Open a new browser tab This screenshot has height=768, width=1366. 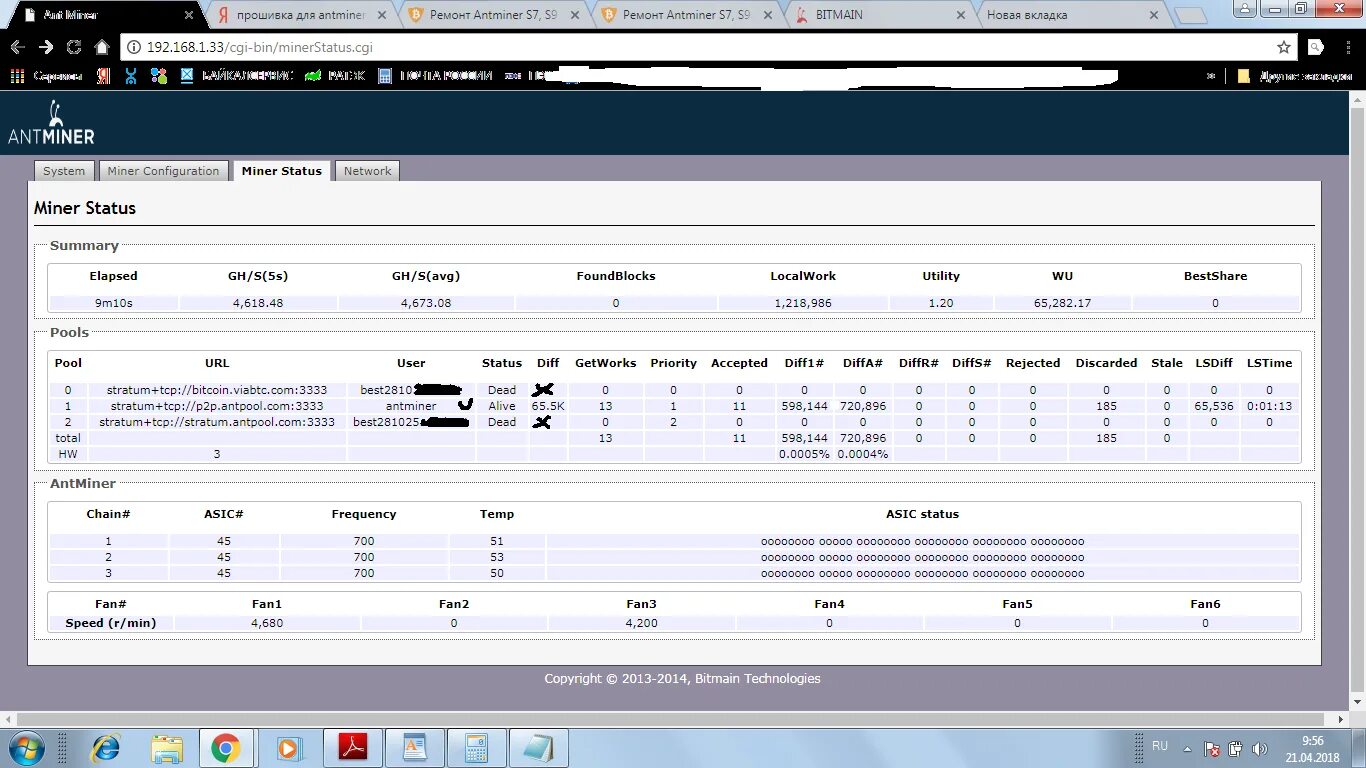click(x=1190, y=15)
